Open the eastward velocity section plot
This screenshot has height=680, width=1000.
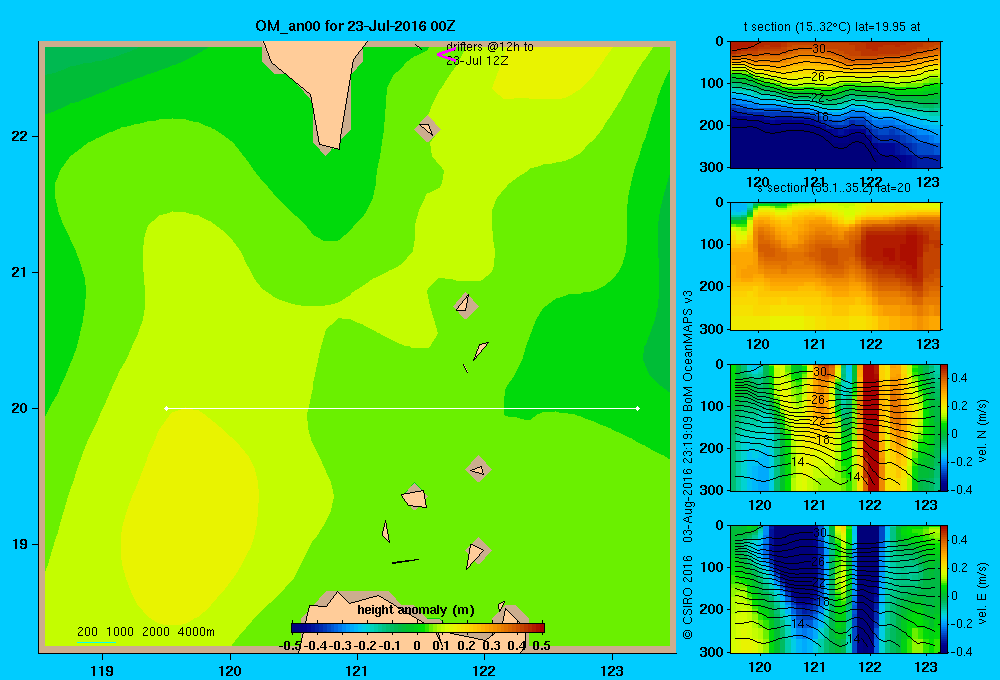[x=835, y=589]
